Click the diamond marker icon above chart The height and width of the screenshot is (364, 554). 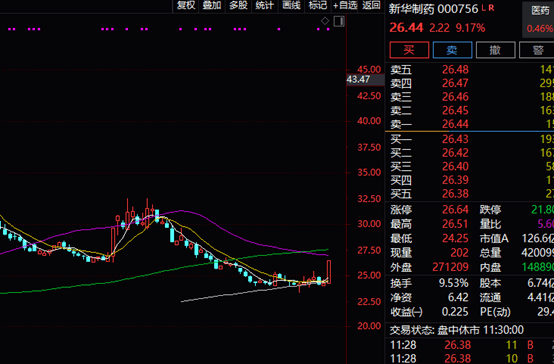(x=325, y=21)
